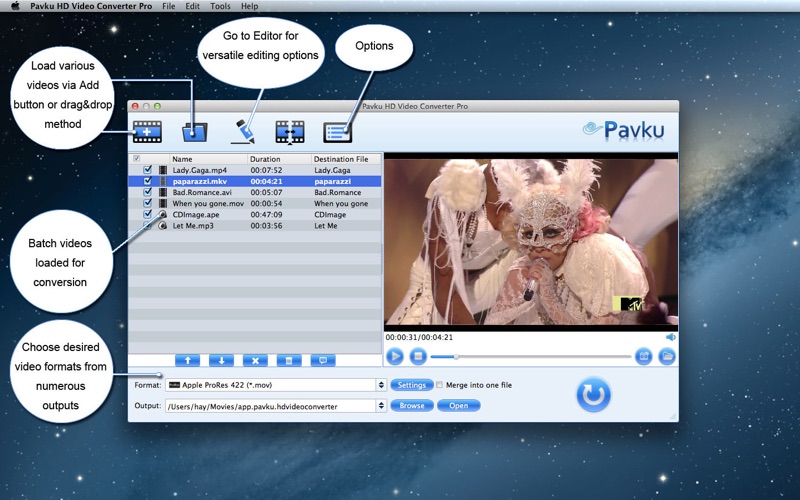Select the Let Me.mp3 file name
This screenshot has height=500, width=800.
click(x=193, y=226)
